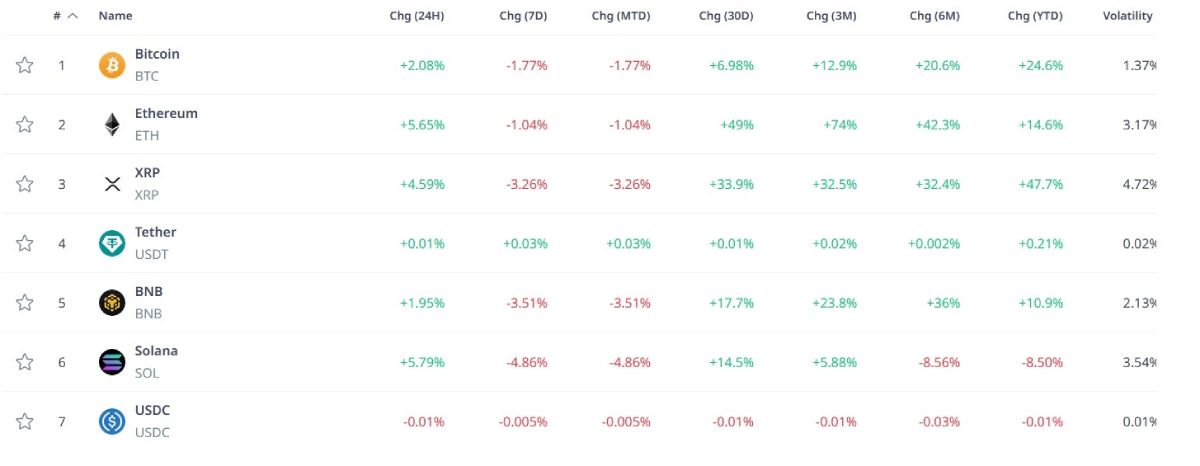Click the Solana logo icon

(x=112, y=362)
